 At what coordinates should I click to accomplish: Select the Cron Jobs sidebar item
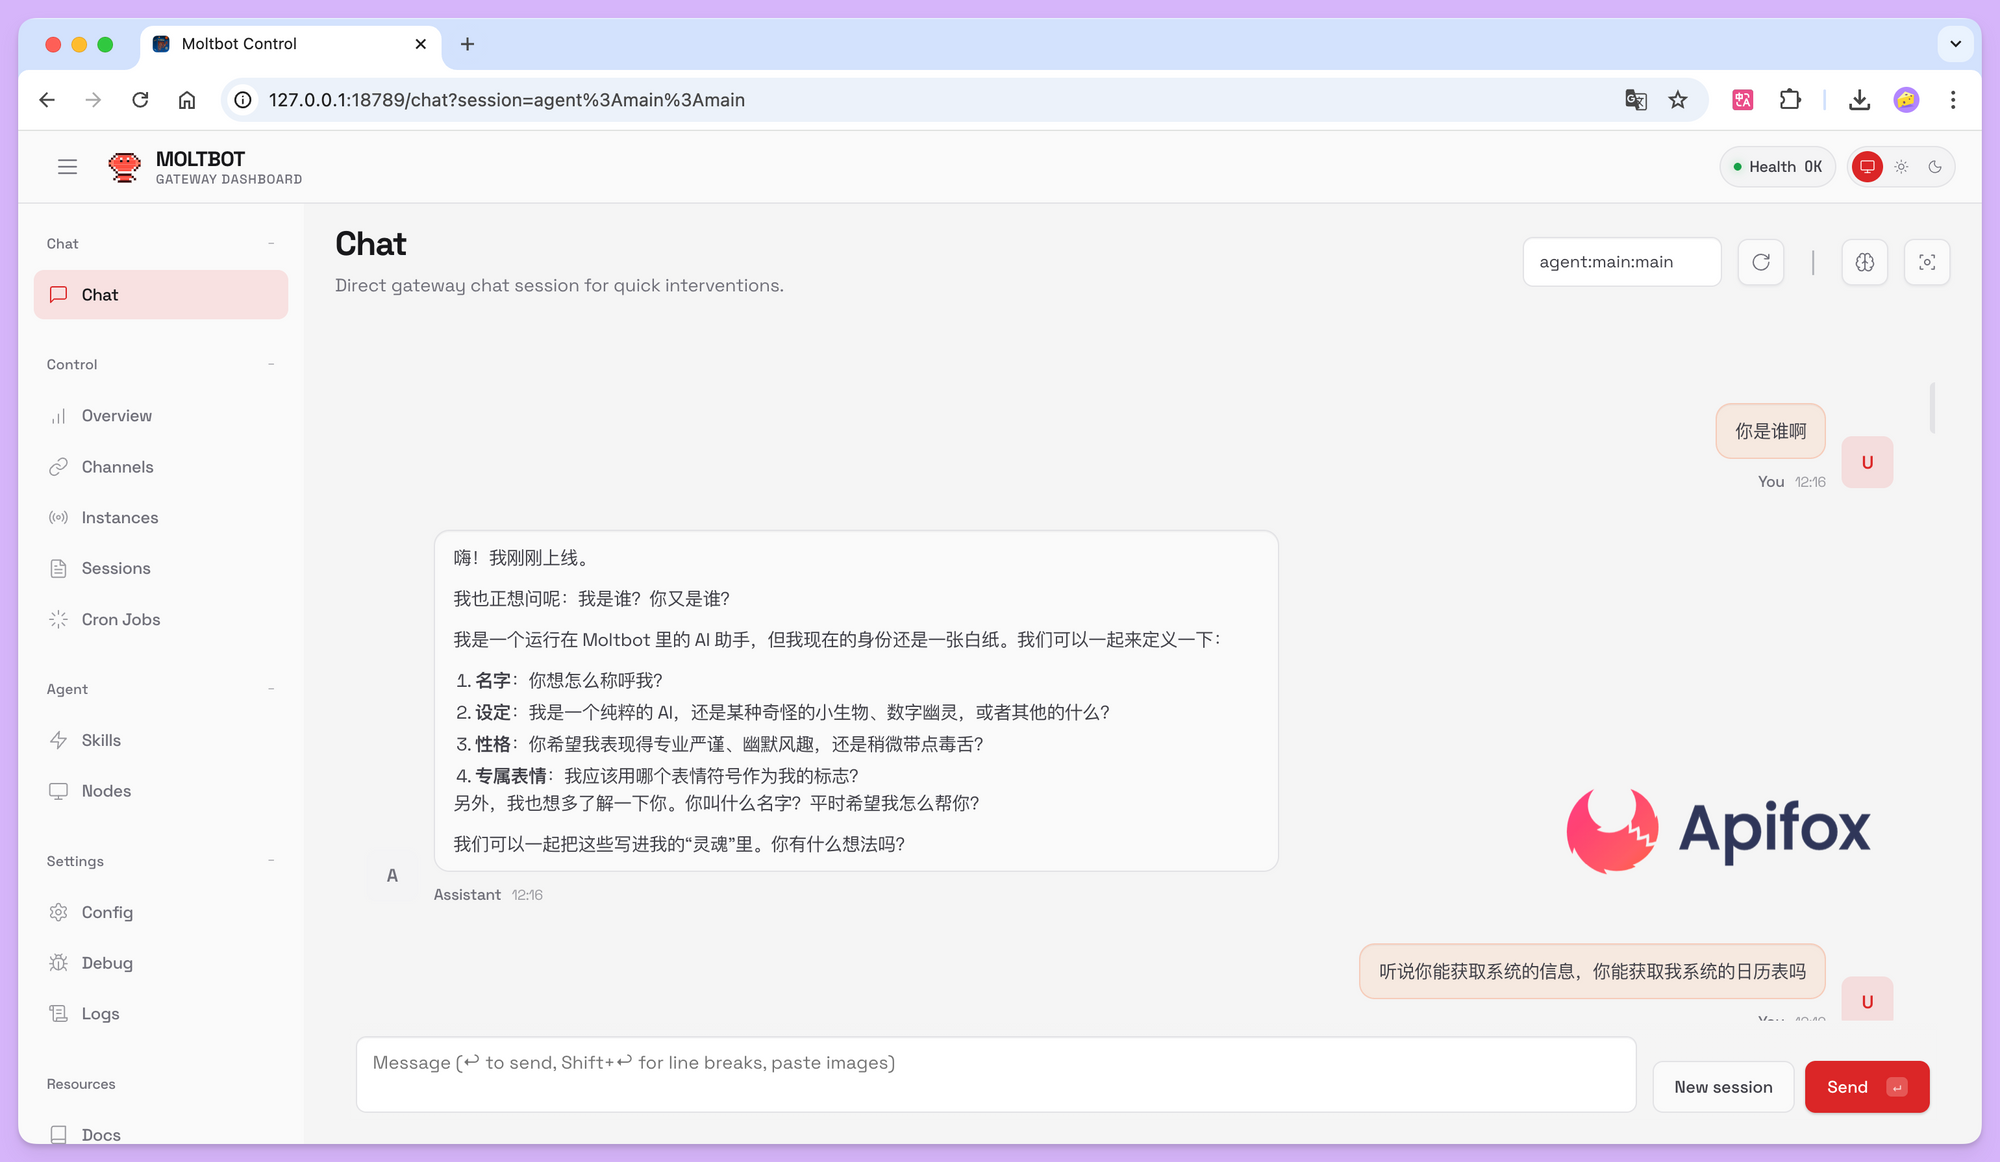point(120,619)
